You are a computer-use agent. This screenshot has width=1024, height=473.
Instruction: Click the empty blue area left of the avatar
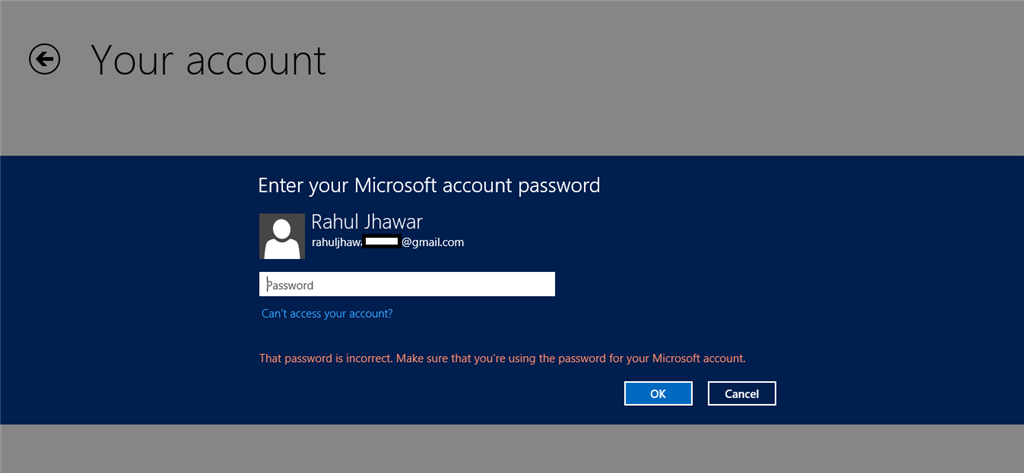(x=131, y=236)
